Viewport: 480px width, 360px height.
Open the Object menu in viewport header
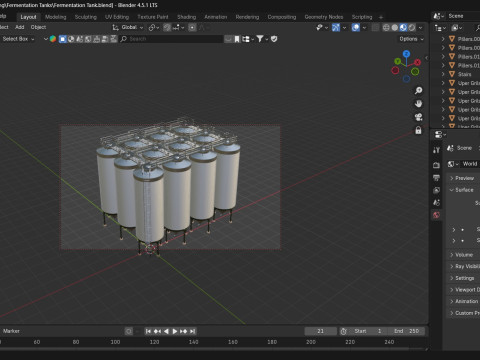(38, 27)
